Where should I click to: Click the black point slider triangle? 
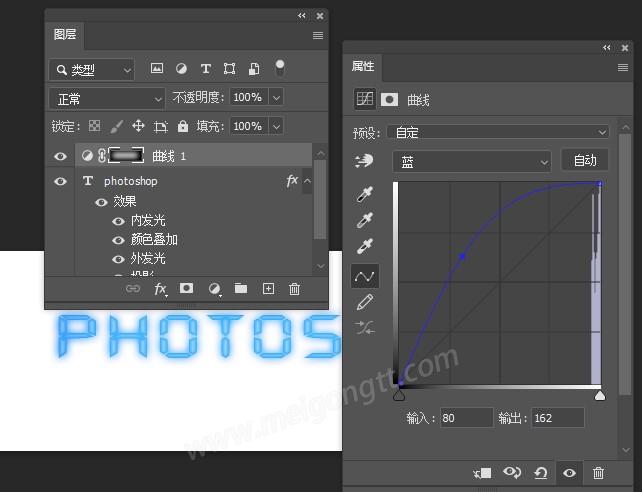pos(399,395)
